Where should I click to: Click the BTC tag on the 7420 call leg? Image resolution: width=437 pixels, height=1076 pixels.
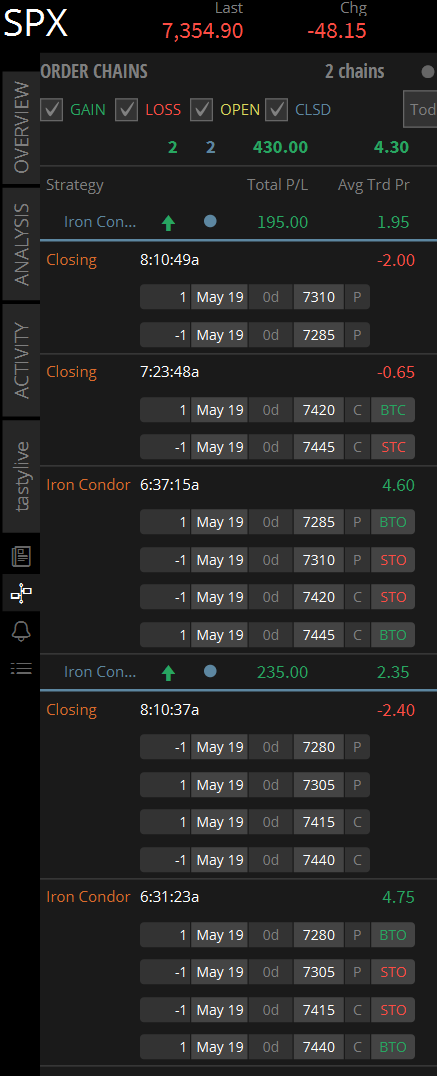tap(393, 410)
